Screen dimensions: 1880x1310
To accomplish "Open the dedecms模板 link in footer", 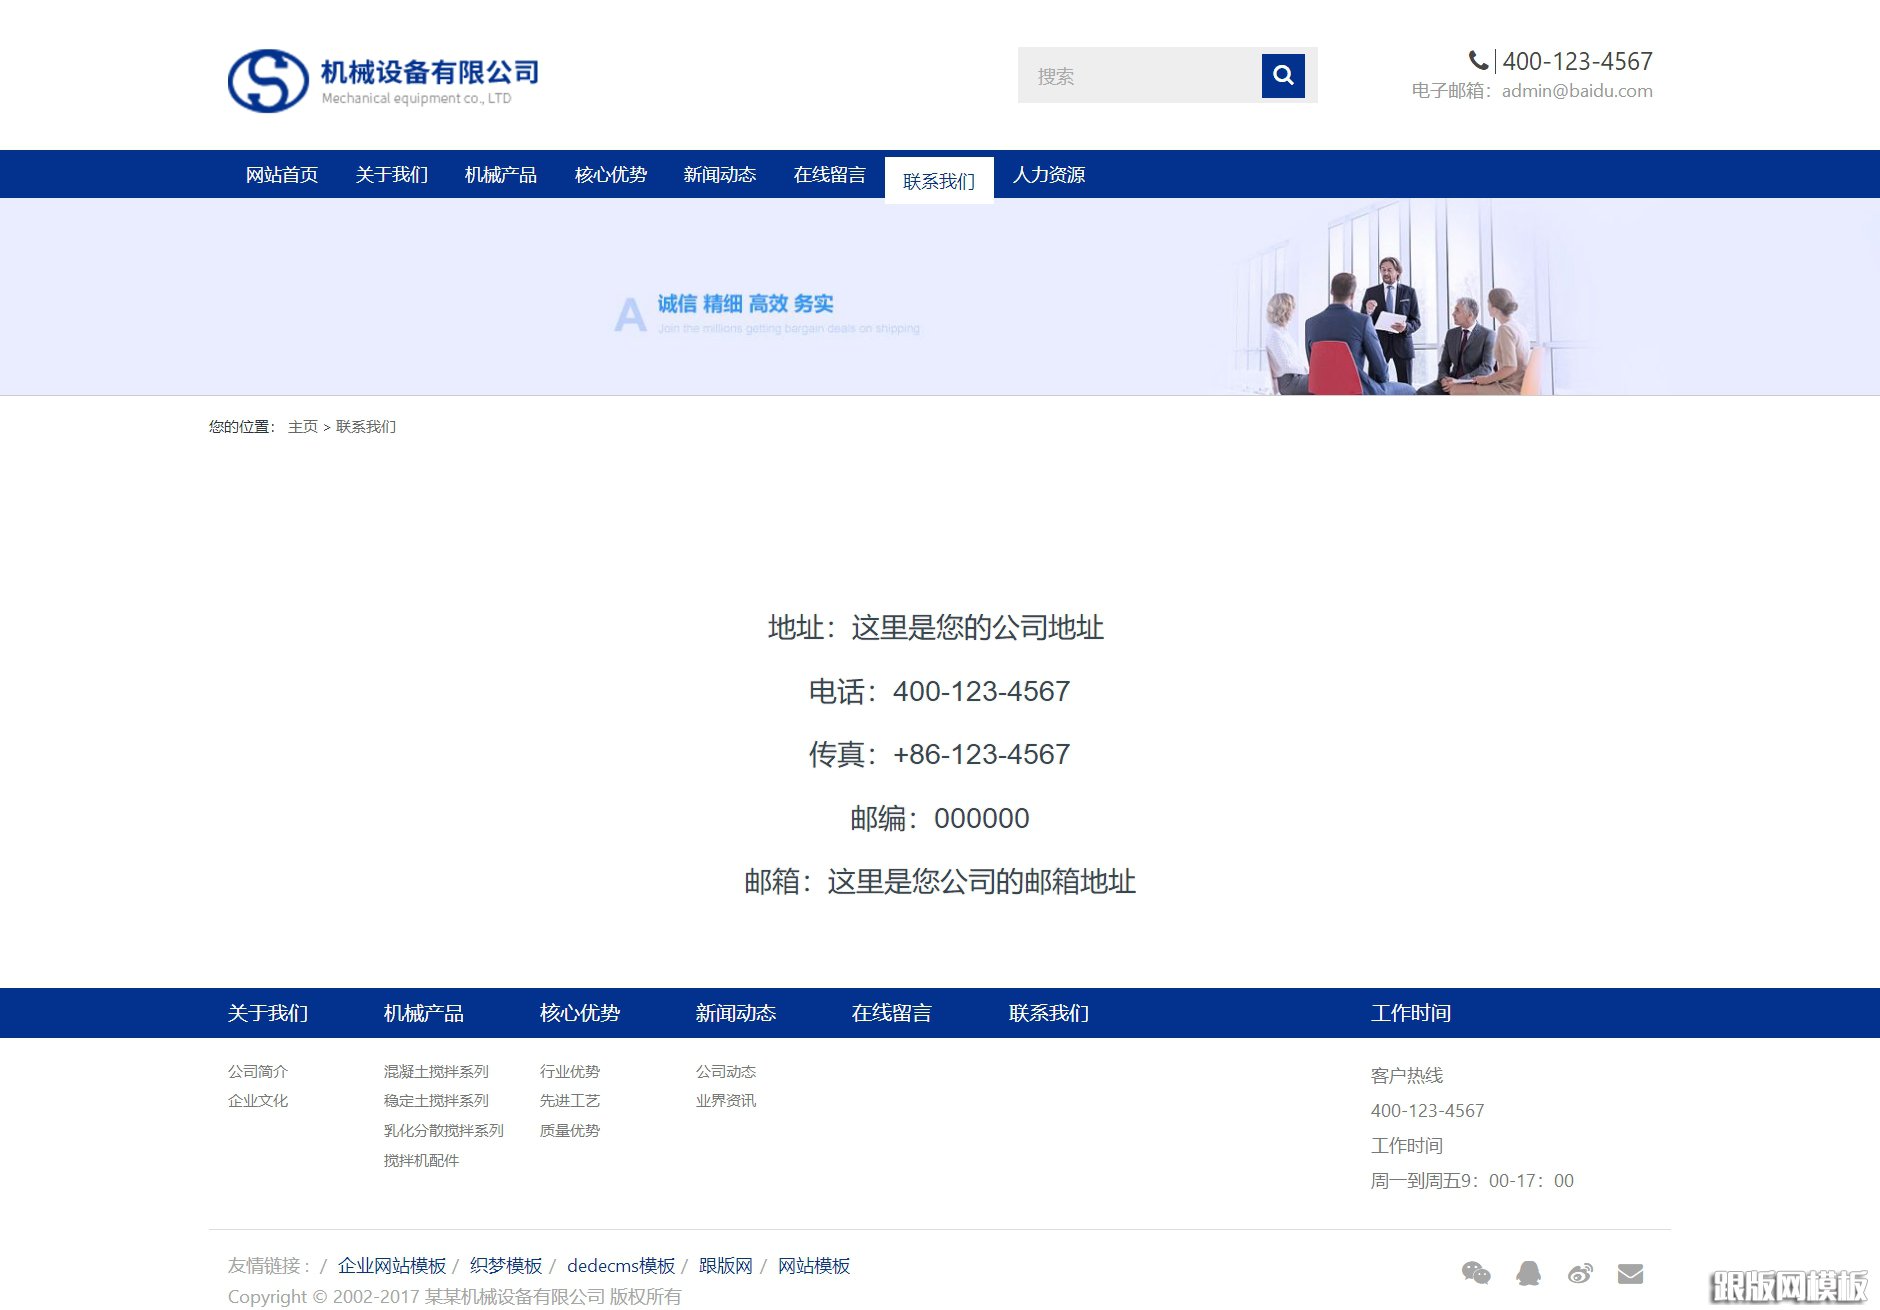I will point(620,1265).
